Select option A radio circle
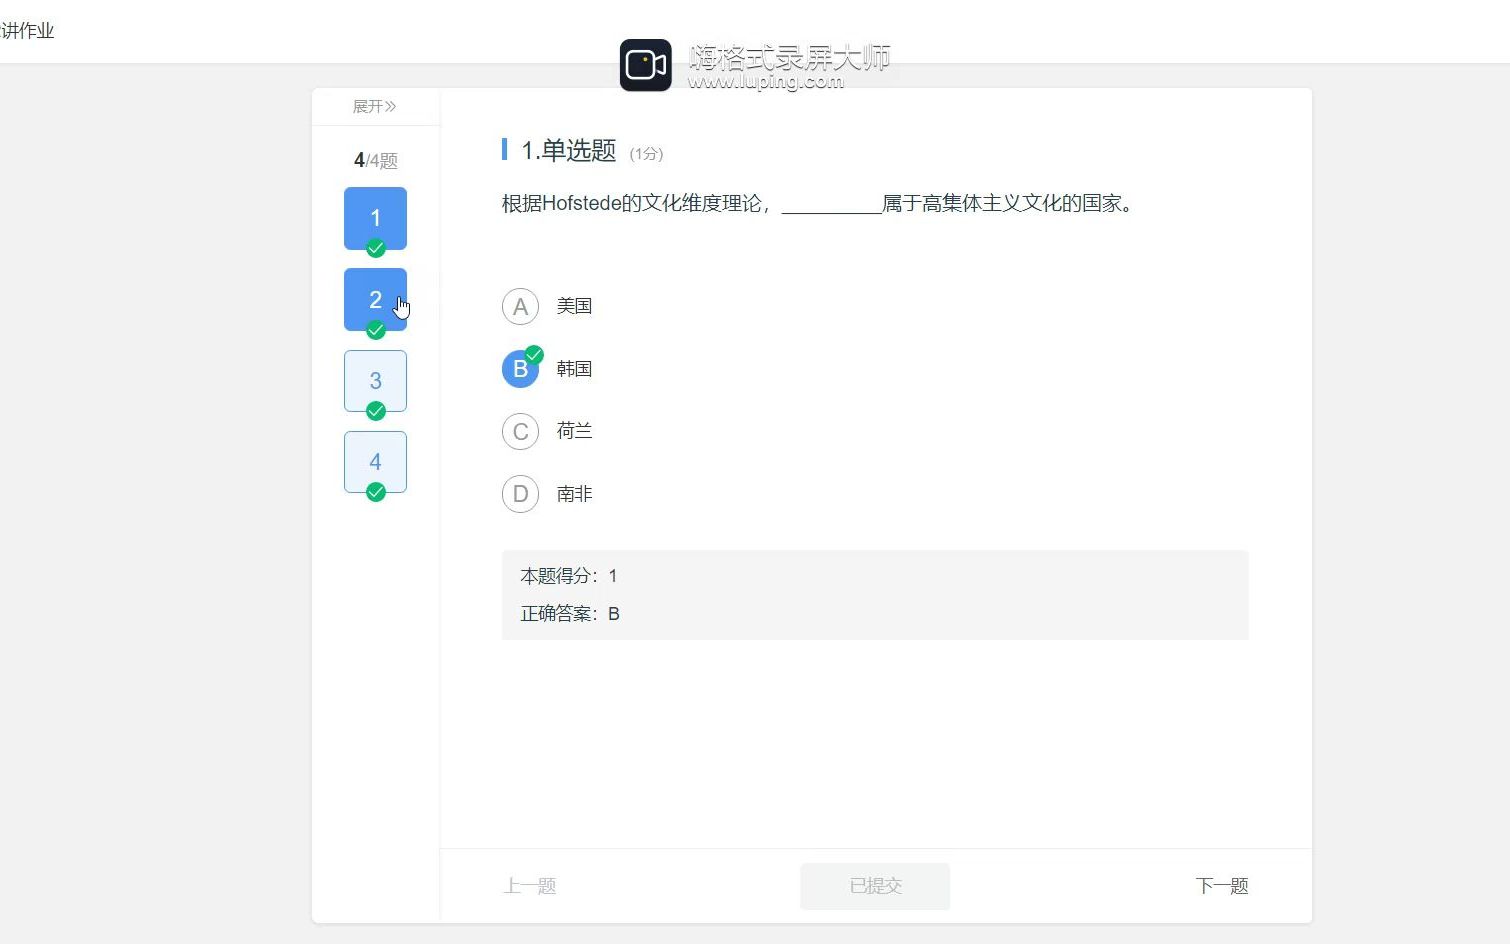Viewport: 1510px width, 944px height. pos(520,307)
